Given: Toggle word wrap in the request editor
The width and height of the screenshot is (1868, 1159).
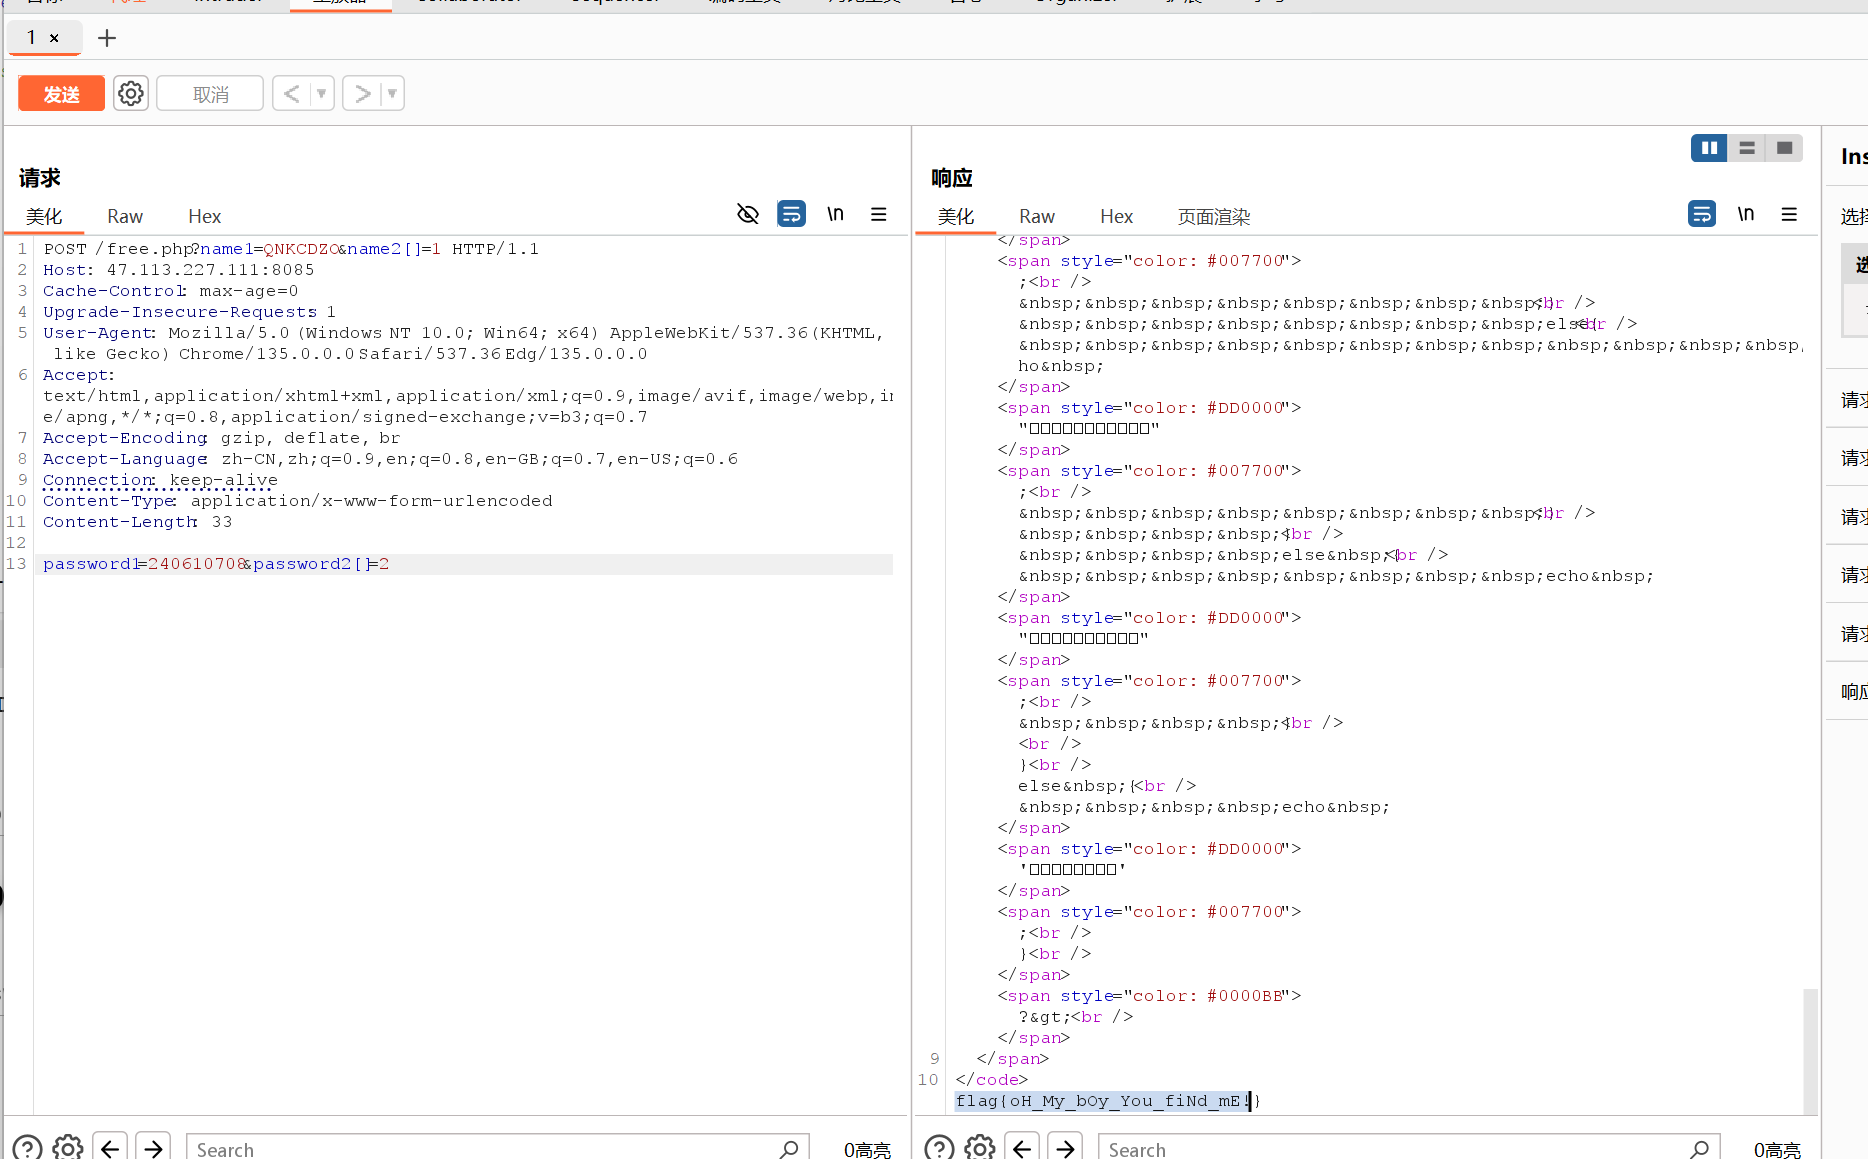Looking at the screenshot, I should coord(791,213).
